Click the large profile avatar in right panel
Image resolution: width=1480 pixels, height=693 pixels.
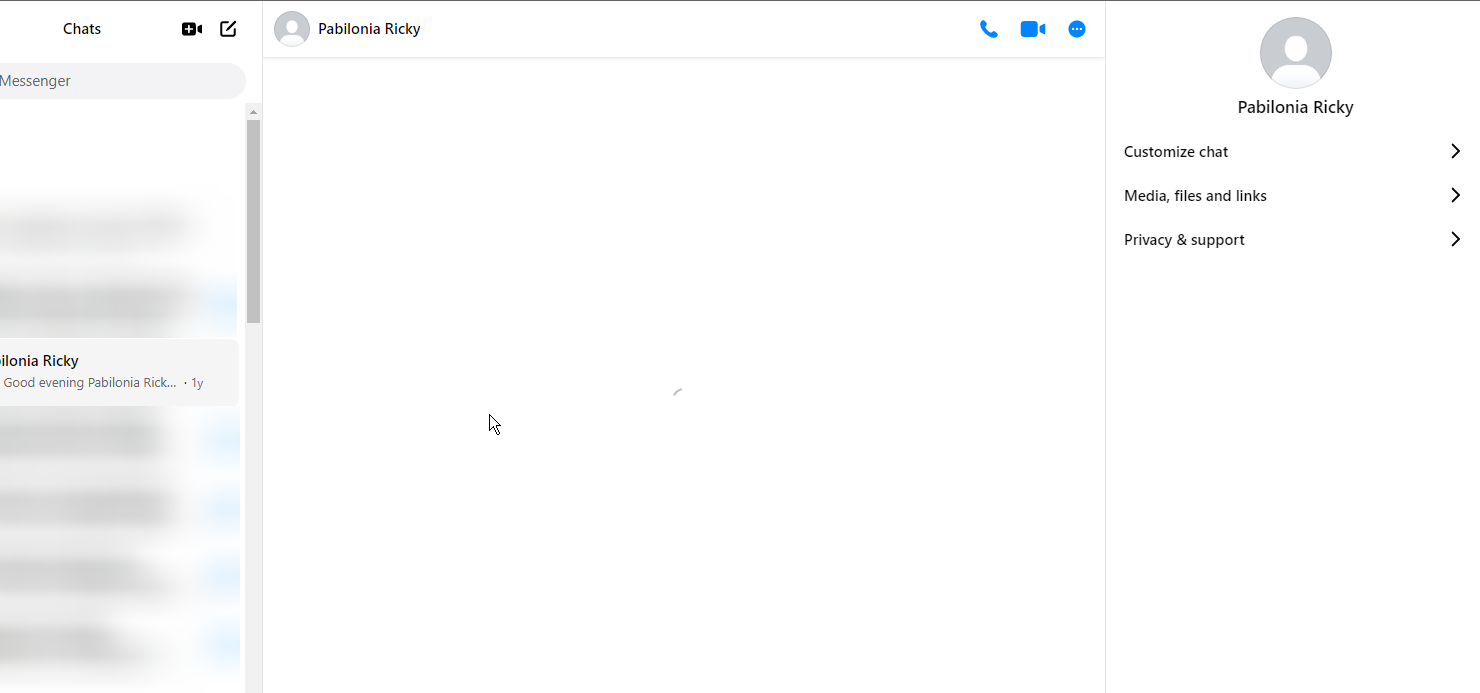[x=1295, y=53]
